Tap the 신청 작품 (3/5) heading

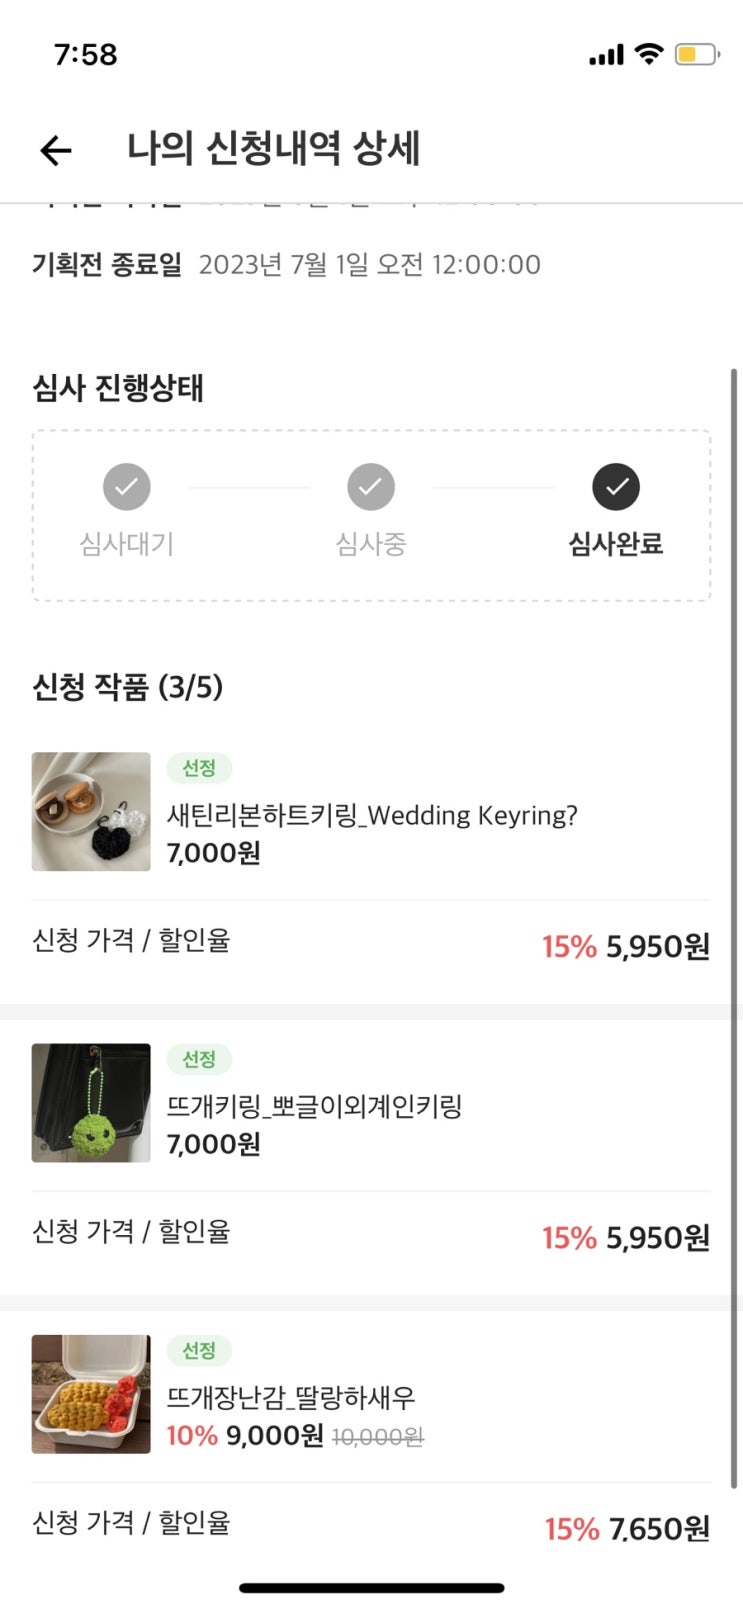tap(127, 687)
